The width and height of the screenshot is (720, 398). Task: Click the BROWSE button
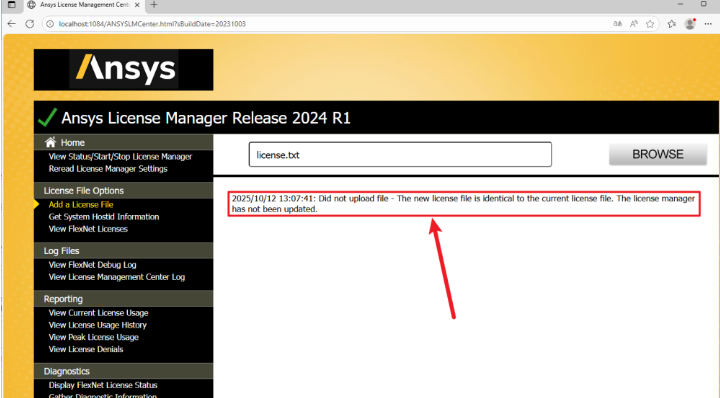point(658,154)
